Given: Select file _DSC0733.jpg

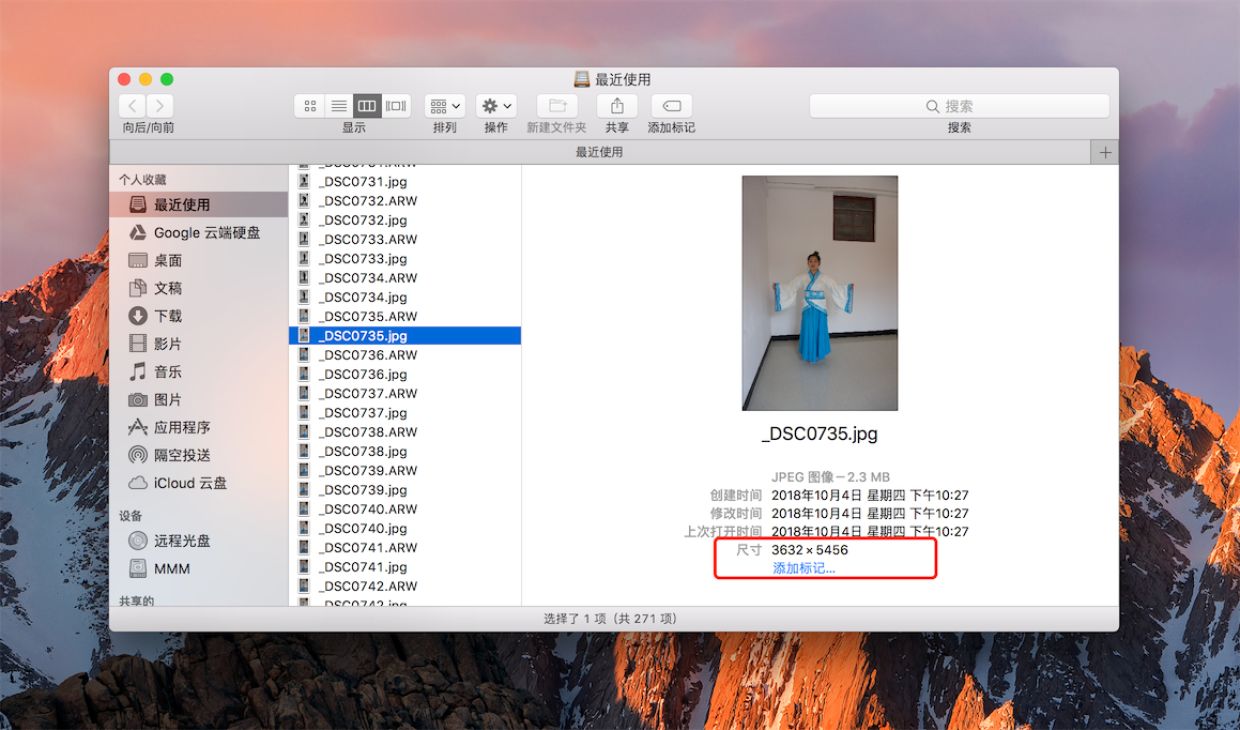Looking at the screenshot, I should [x=405, y=259].
